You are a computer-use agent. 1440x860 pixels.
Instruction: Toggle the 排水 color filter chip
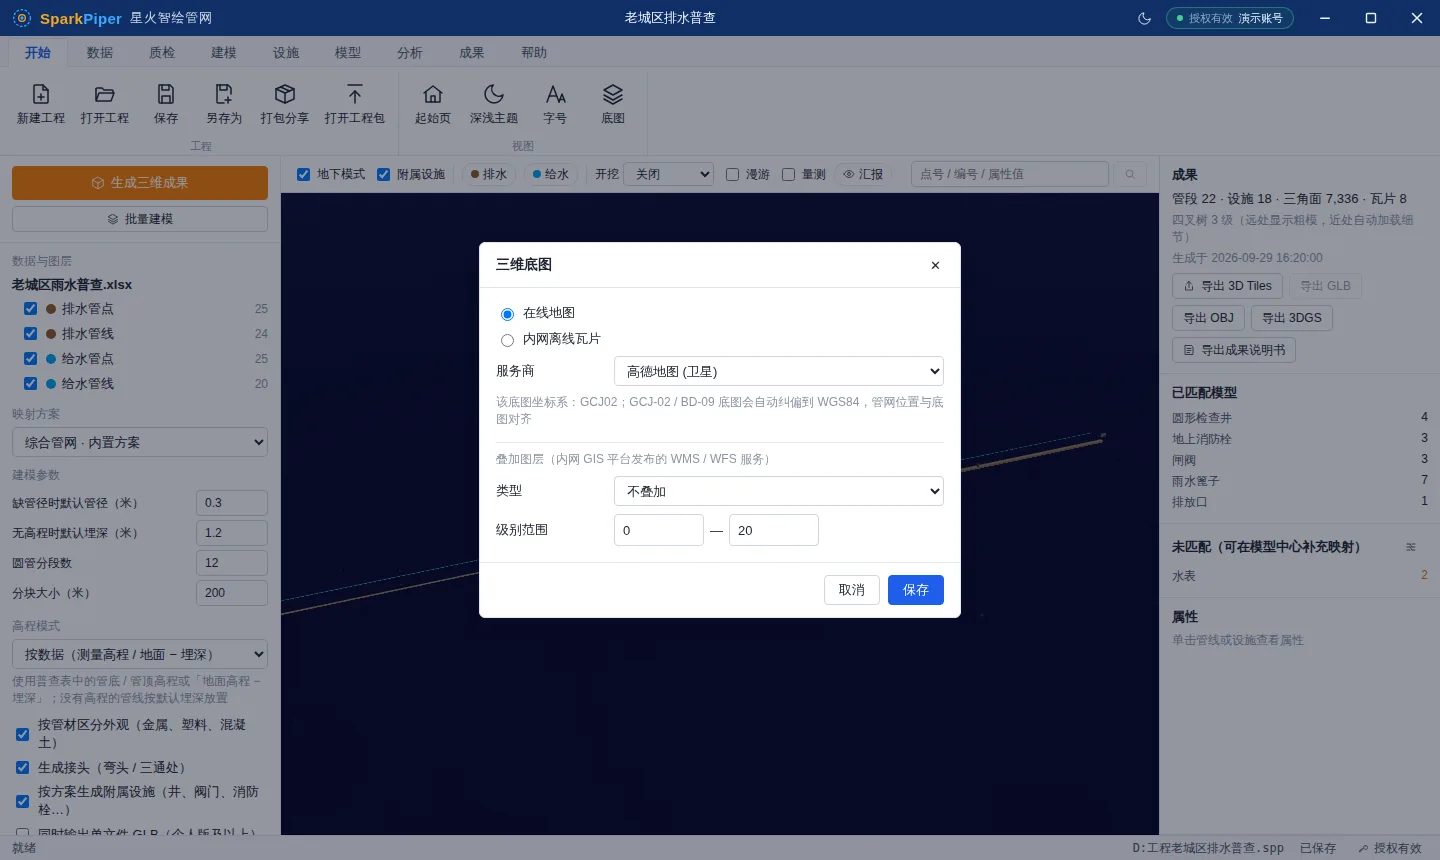[x=489, y=174]
